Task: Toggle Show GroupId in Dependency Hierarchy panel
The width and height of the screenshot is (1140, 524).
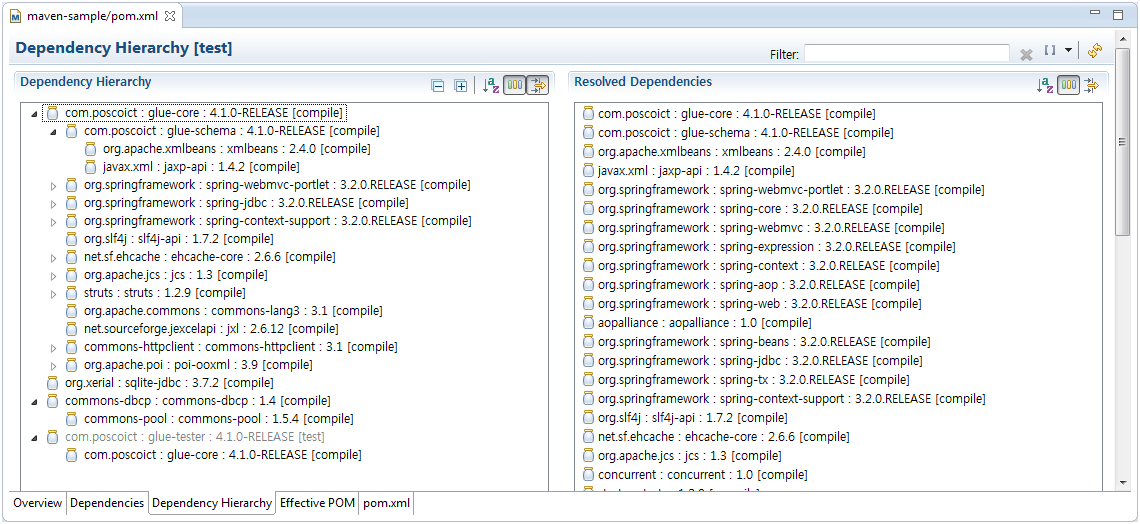Action: click(x=515, y=85)
